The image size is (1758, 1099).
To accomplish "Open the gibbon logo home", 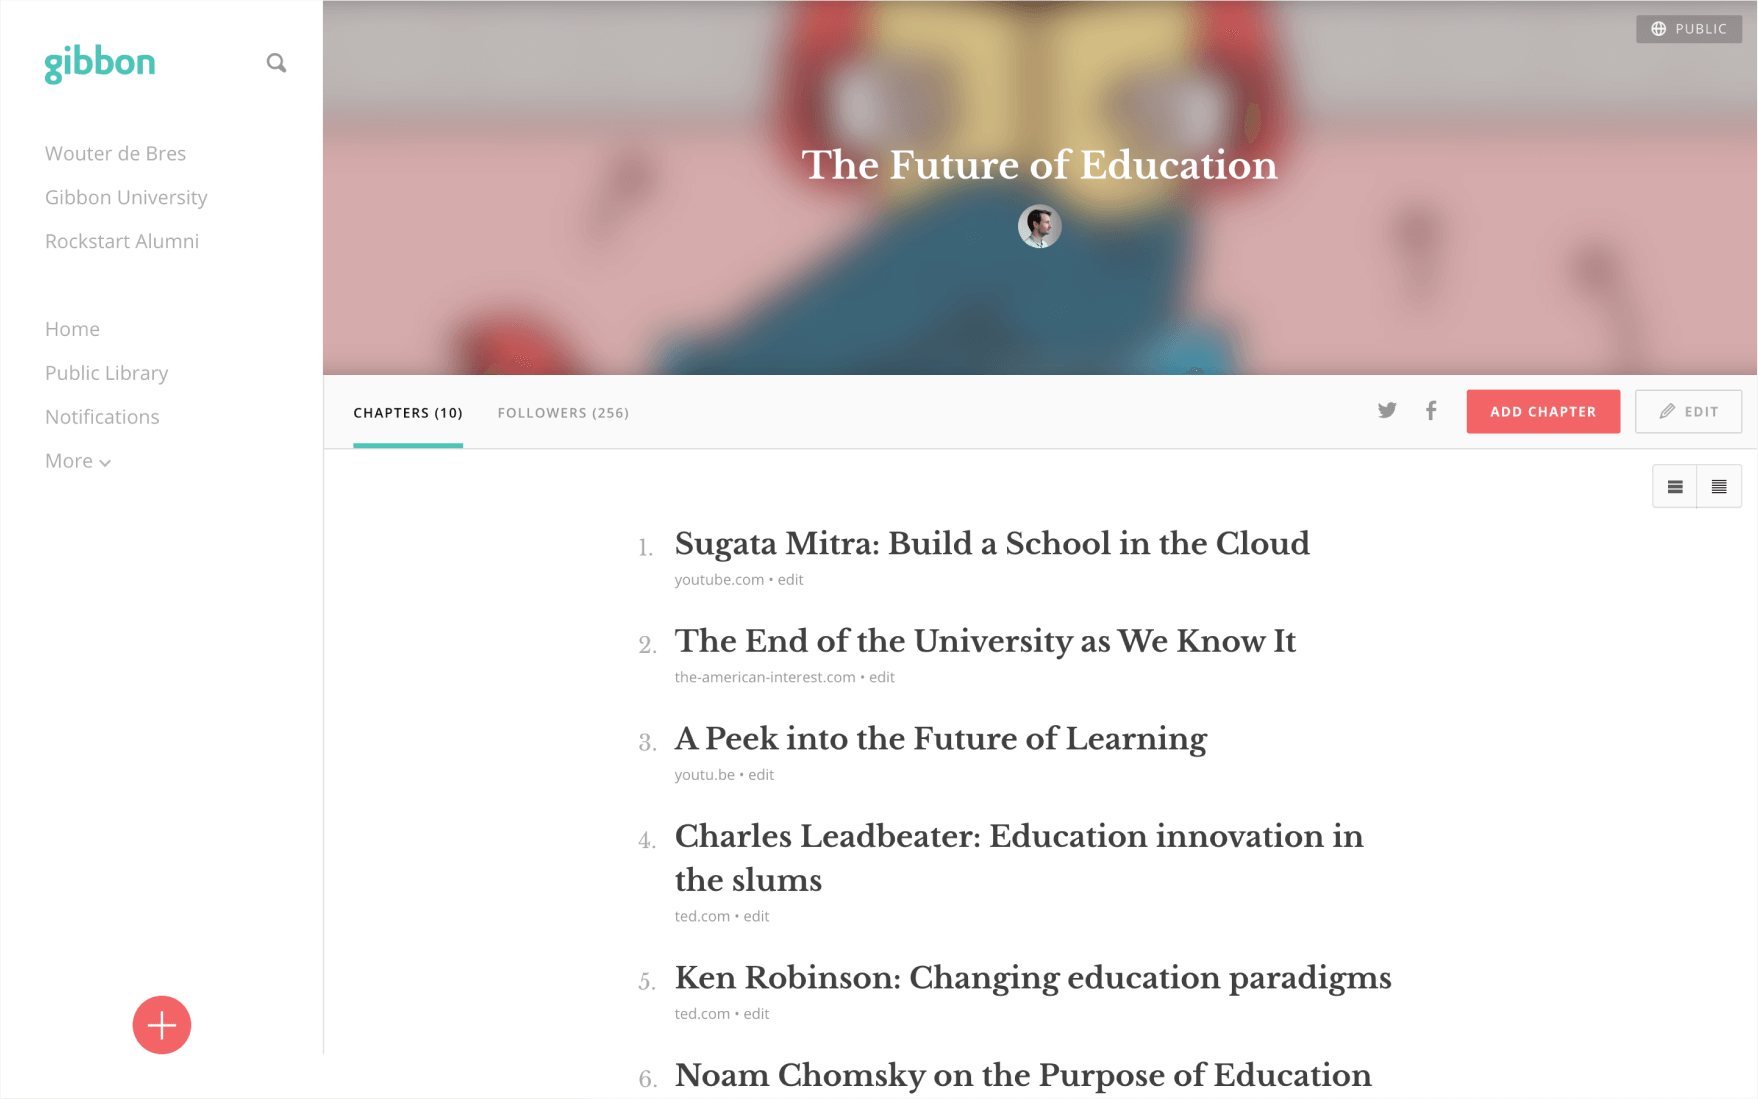I will click(x=100, y=64).
